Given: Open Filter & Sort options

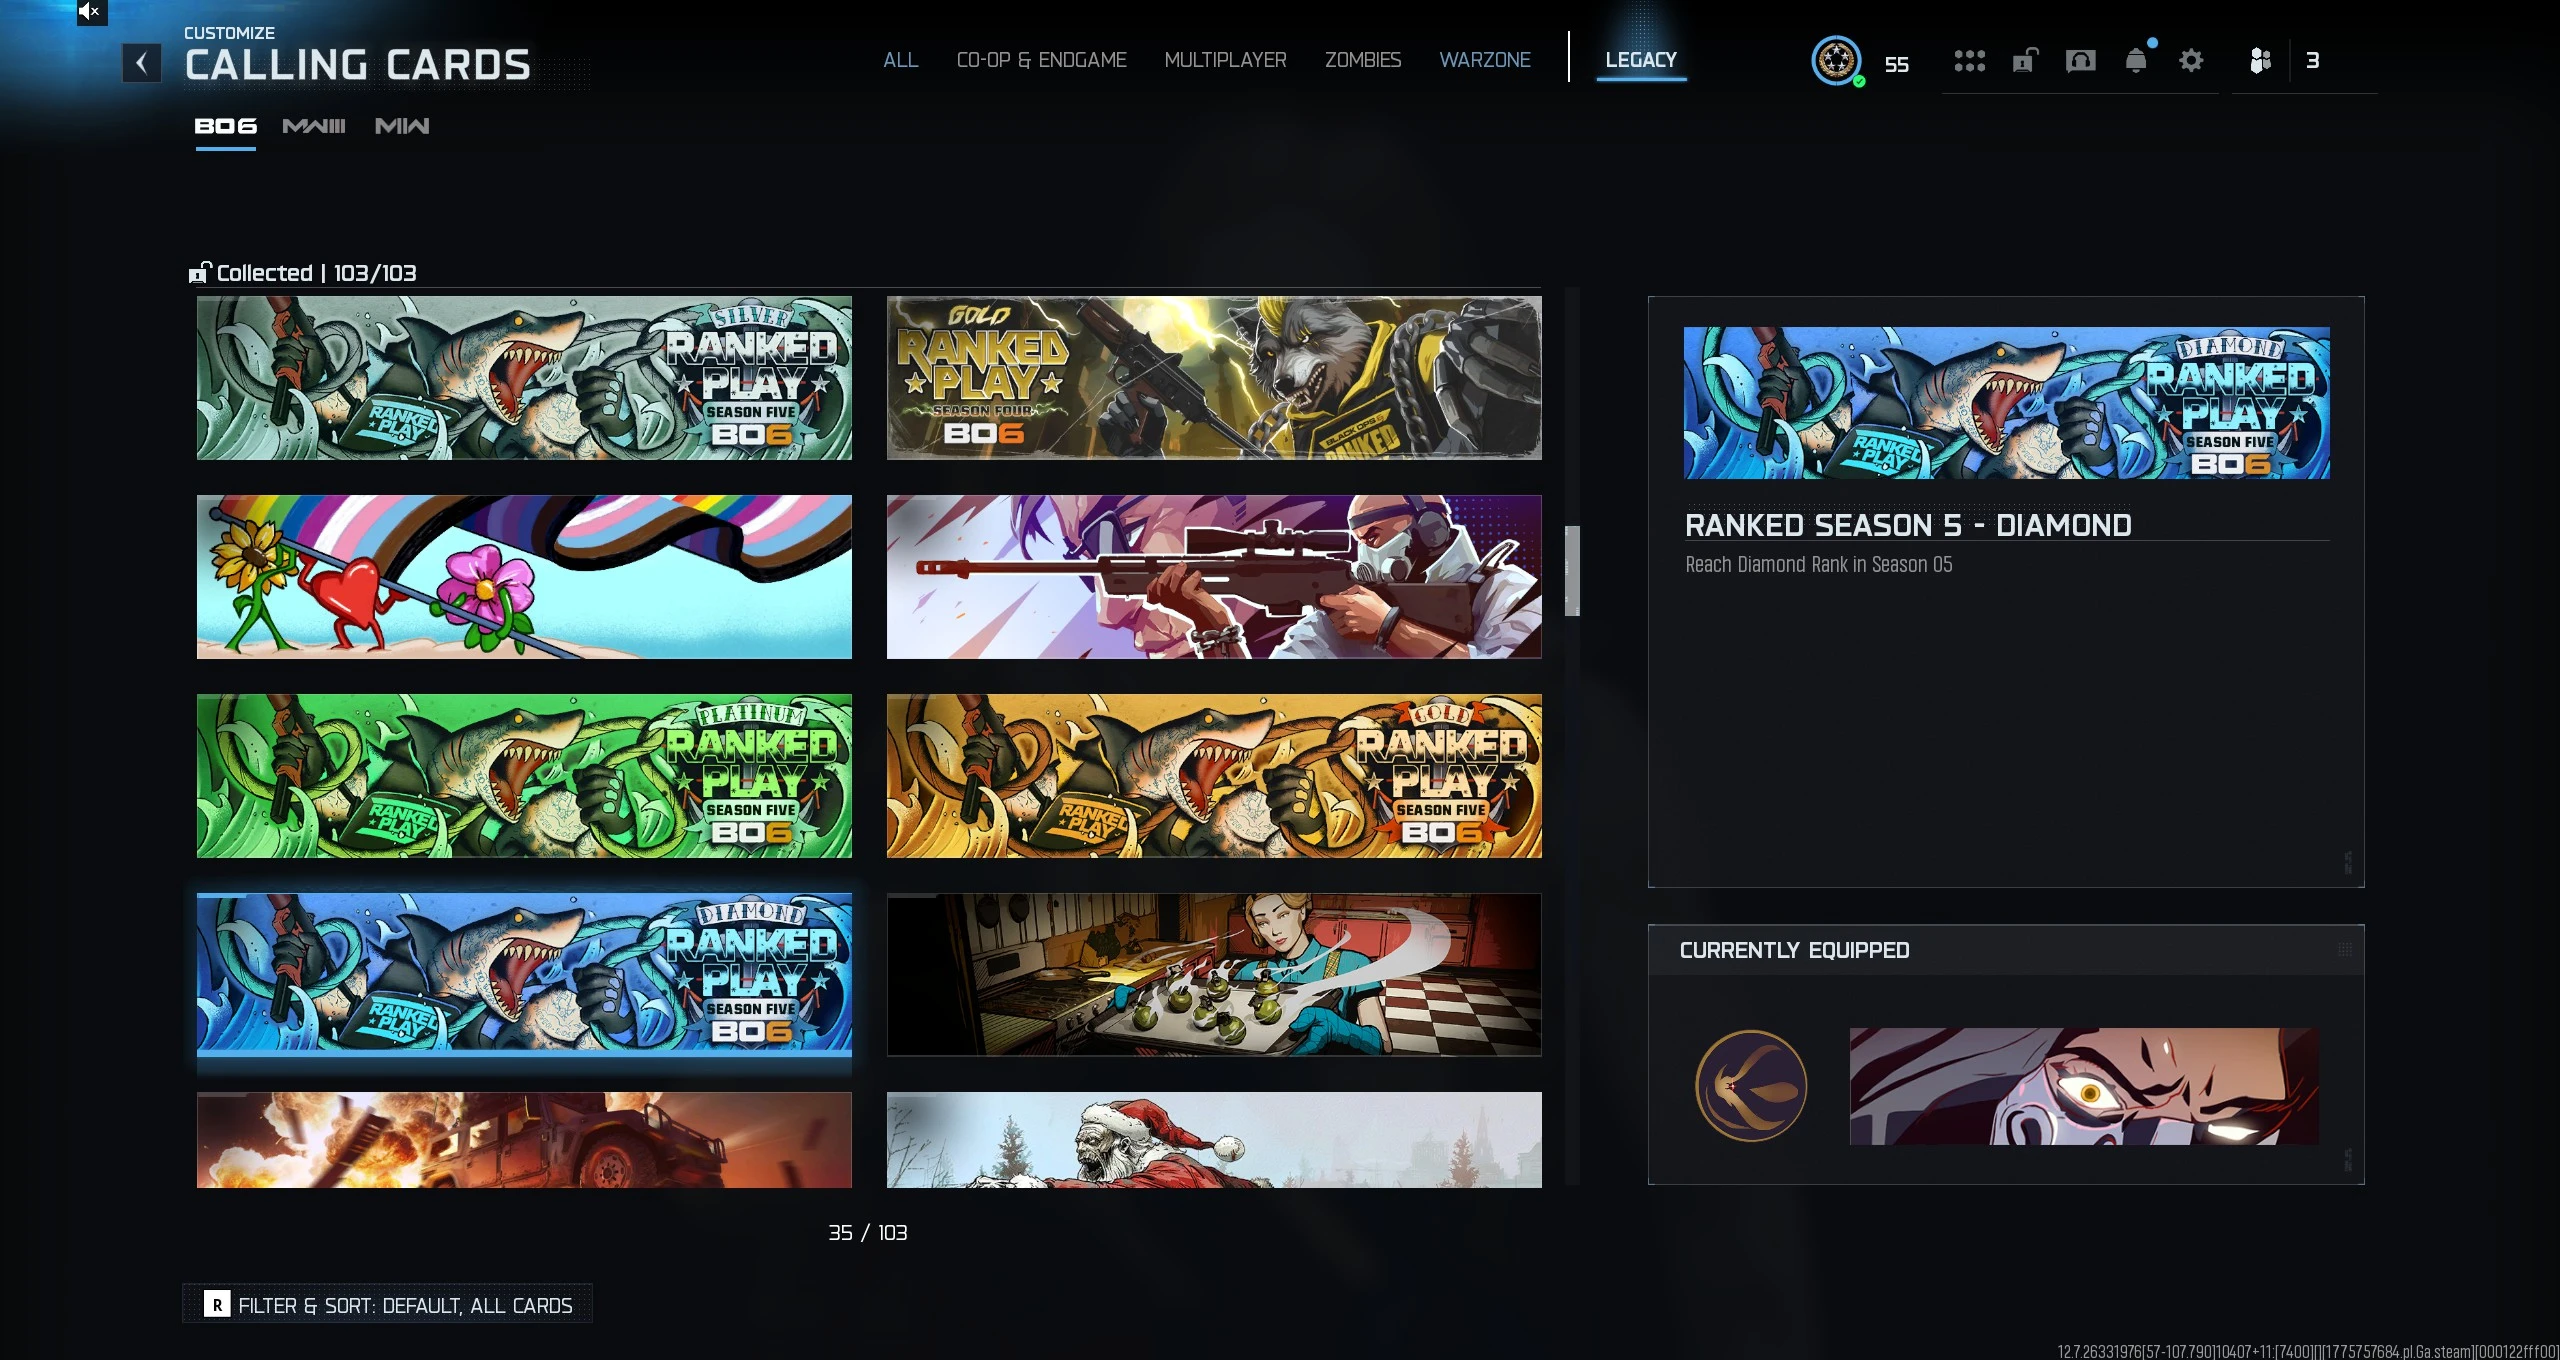Looking at the screenshot, I should (388, 1305).
